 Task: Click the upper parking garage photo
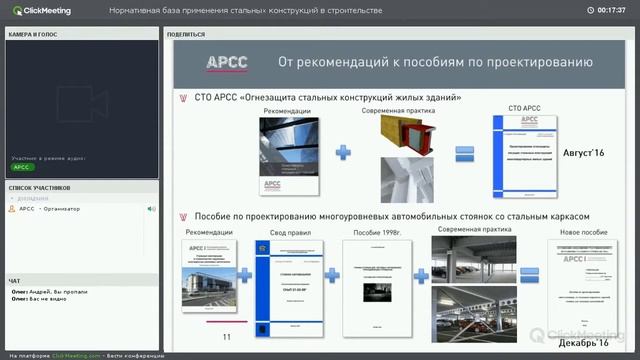[x=474, y=260]
